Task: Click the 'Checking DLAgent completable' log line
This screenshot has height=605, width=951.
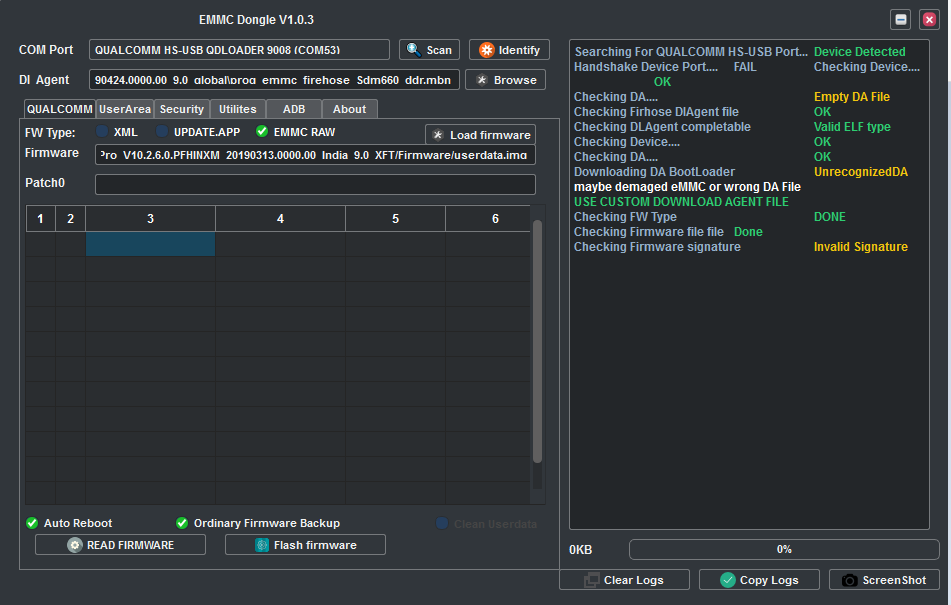Action: (662, 127)
